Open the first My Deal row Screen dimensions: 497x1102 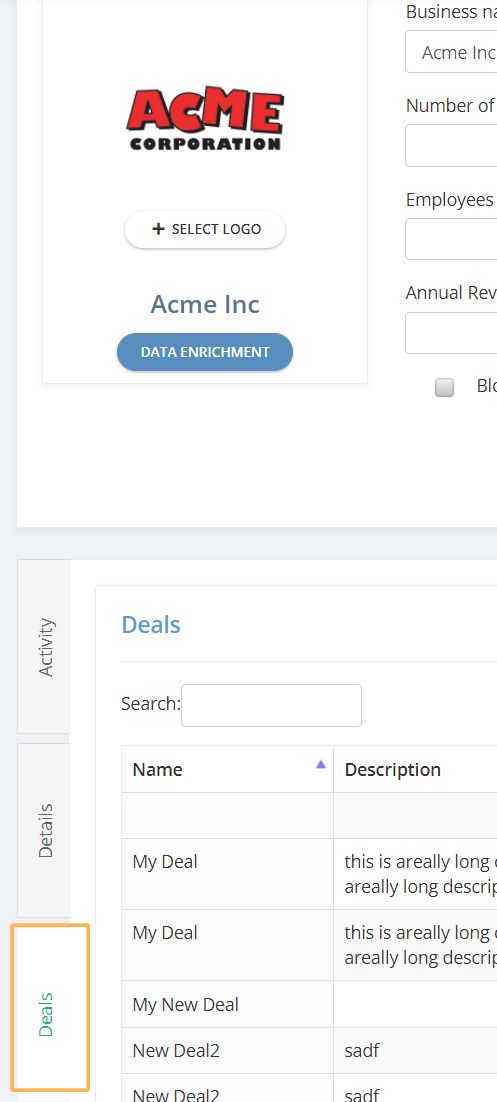309,874
